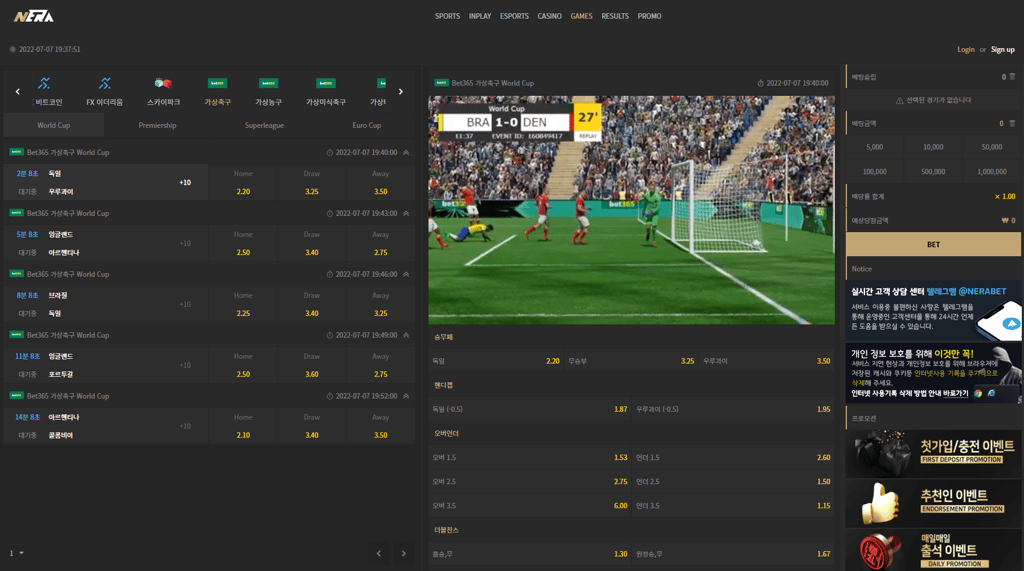Image resolution: width=1024 pixels, height=571 pixels.
Task: Click the Sign up link
Action: pos(1002,50)
